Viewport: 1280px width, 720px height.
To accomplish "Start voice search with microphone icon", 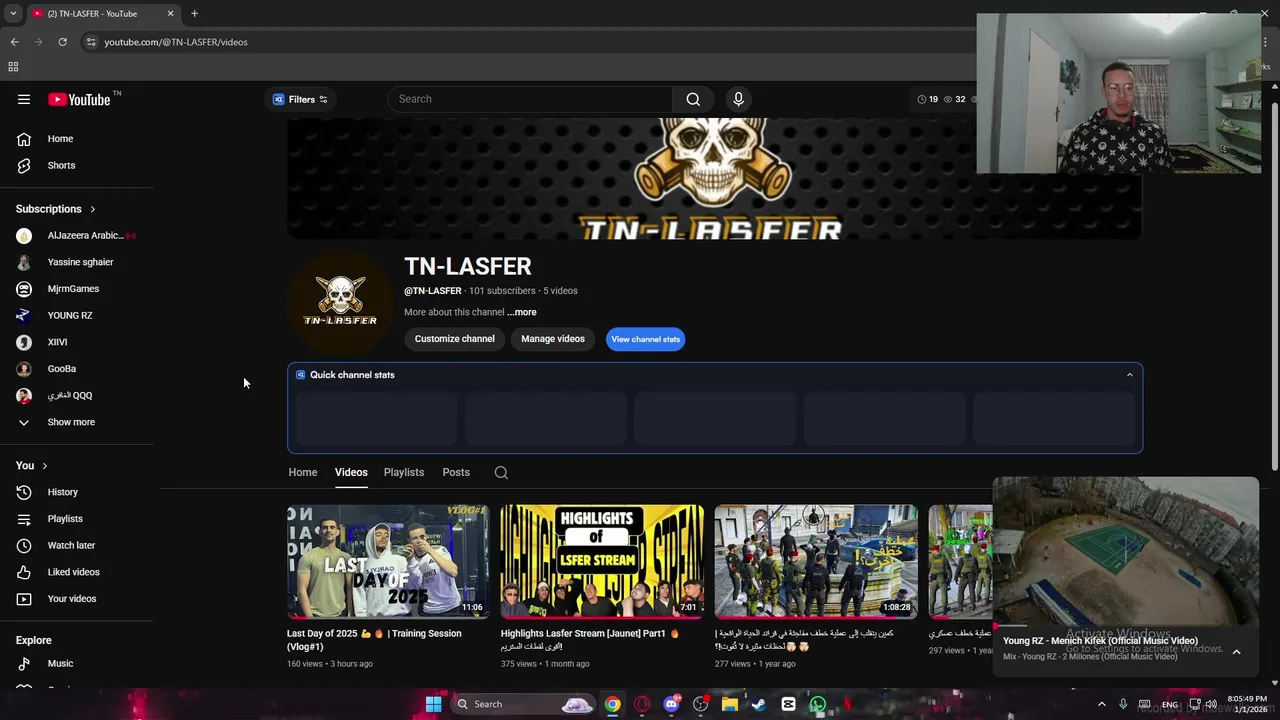I will tap(738, 99).
